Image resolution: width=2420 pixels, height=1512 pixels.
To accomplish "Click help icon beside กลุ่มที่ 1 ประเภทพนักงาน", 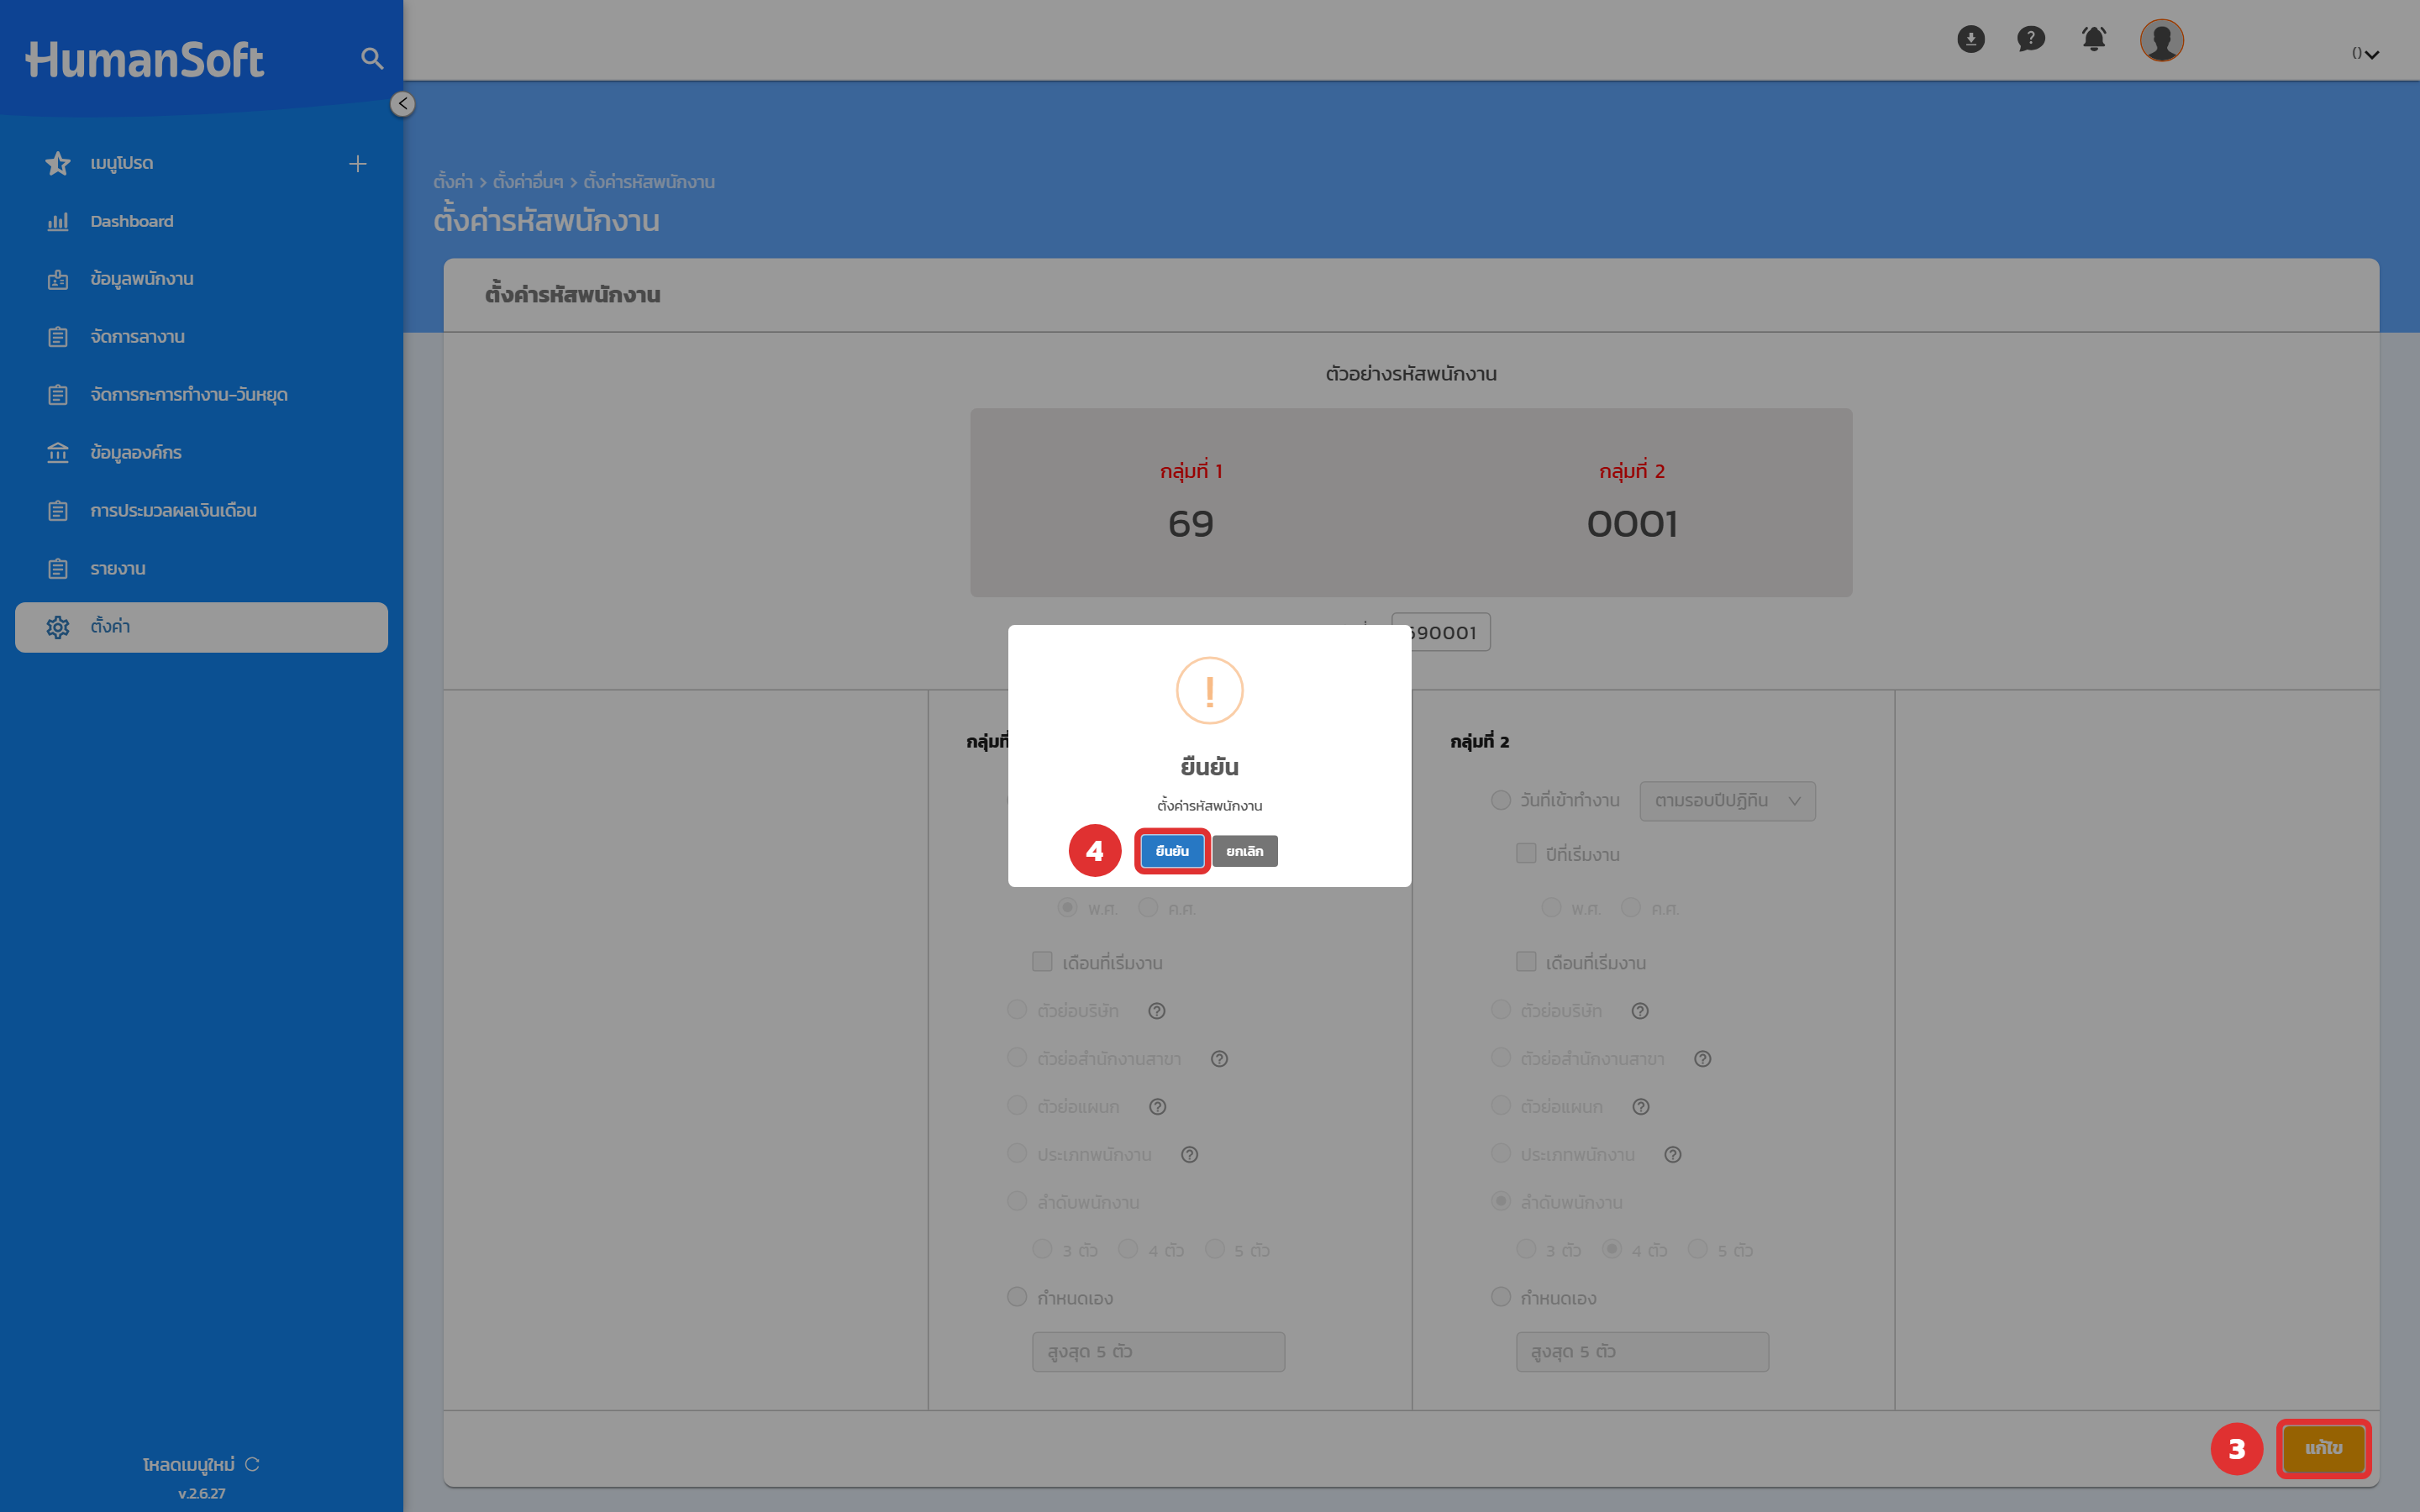I will click(x=1189, y=1155).
